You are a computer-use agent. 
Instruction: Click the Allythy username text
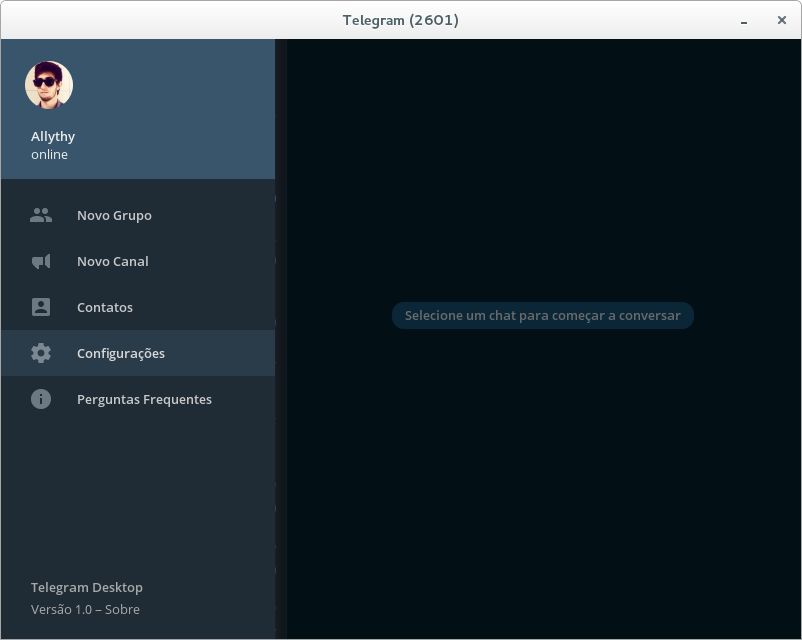pos(53,137)
